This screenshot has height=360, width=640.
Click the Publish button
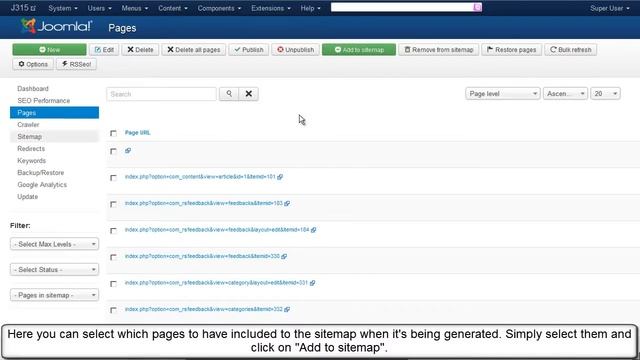249,50
